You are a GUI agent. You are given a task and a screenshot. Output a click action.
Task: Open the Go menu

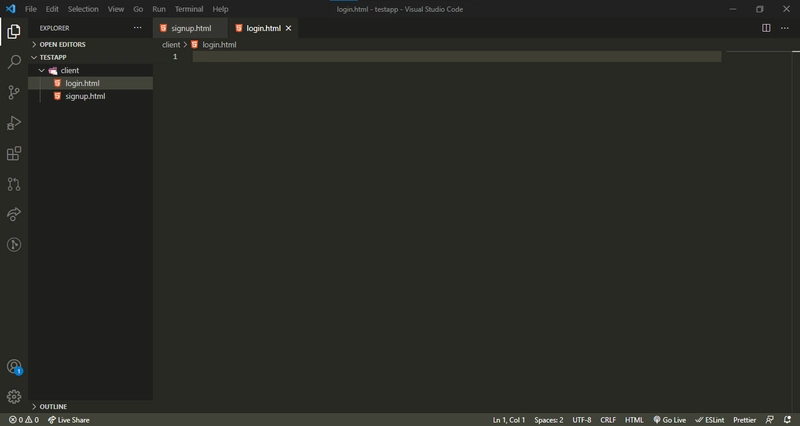click(x=138, y=9)
